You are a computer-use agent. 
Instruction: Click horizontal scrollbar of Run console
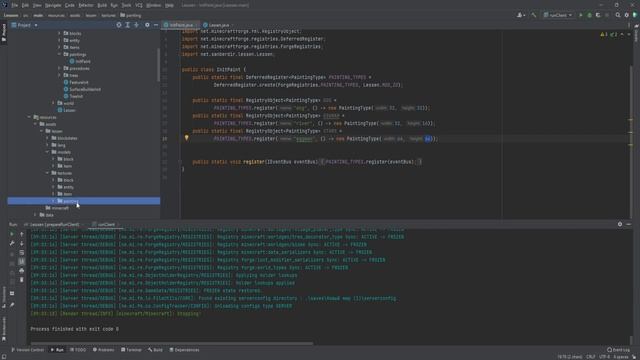(x=172, y=343)
